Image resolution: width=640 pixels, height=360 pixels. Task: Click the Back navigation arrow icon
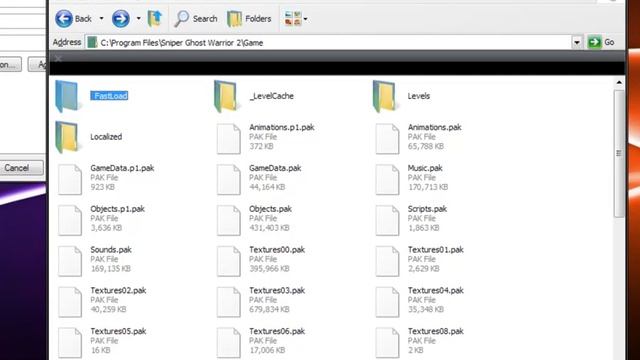[x=64, y=19]
